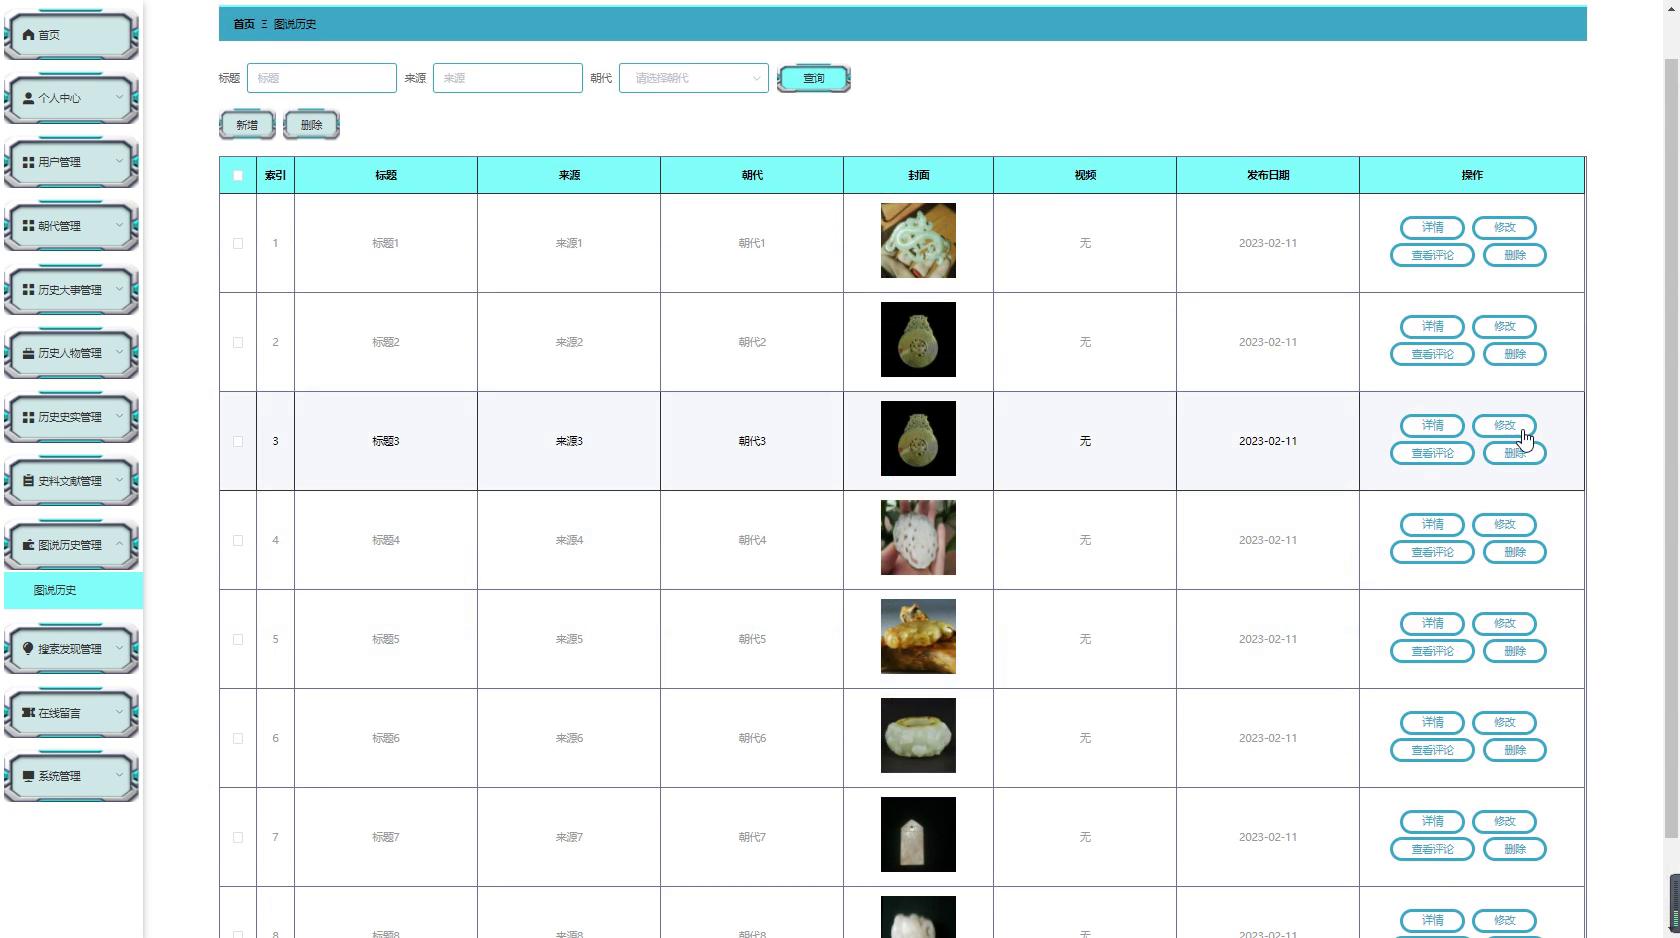Screen dimensions: 1680x938
Task: Open the cover thumbnail of row 标题7
Action: click(918, 835)
